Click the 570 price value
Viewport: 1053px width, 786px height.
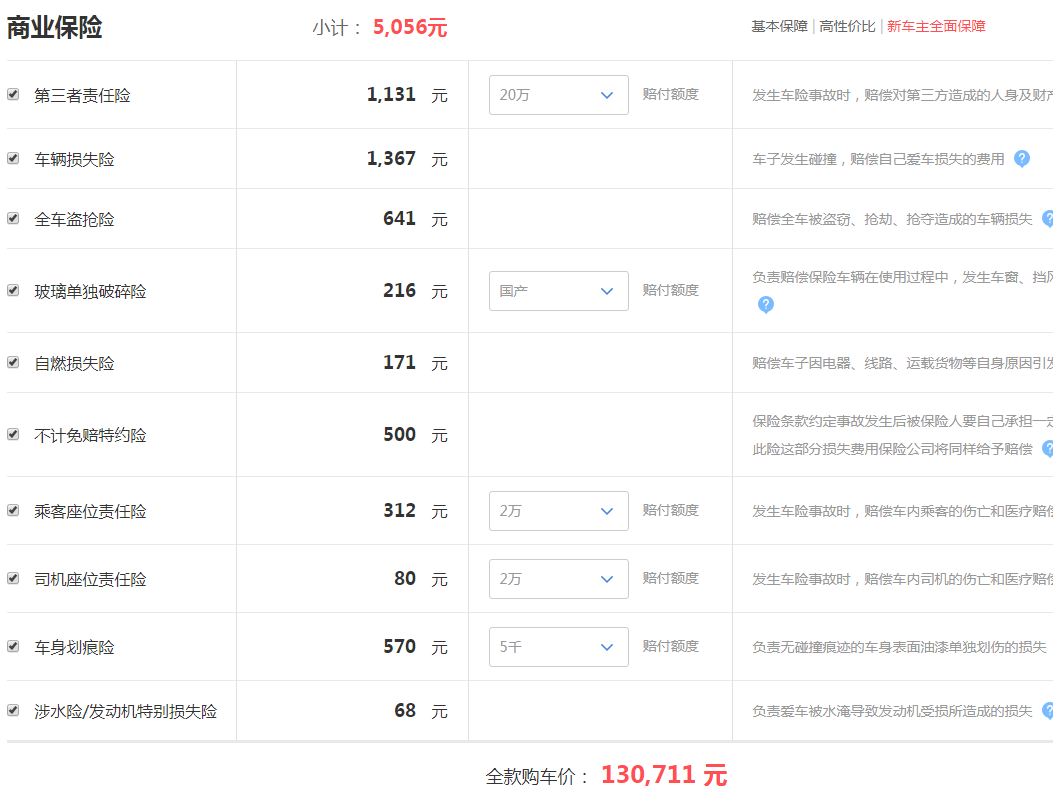coord(399,646)
